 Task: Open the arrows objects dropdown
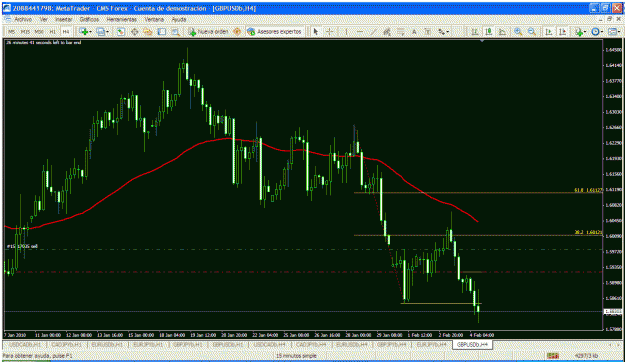443,31
